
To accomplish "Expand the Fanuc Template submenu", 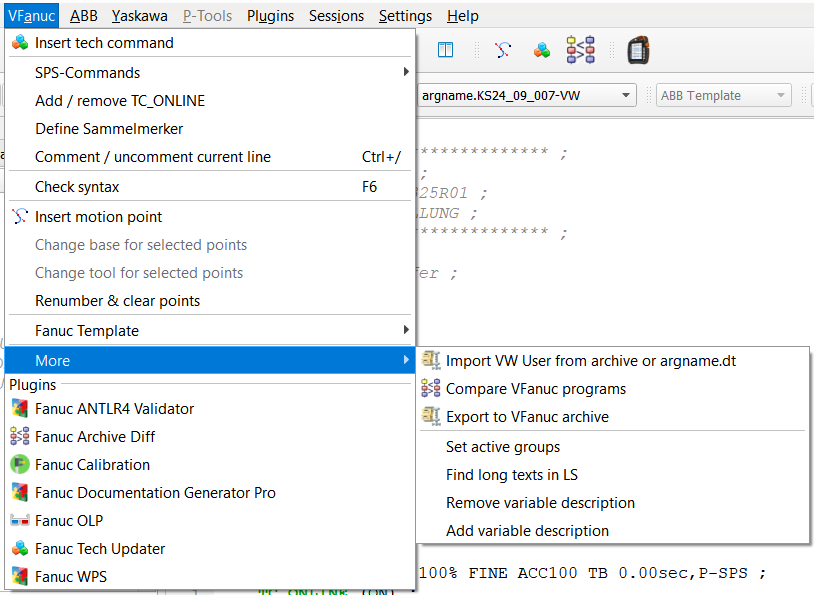I will [x=210, y=331].
